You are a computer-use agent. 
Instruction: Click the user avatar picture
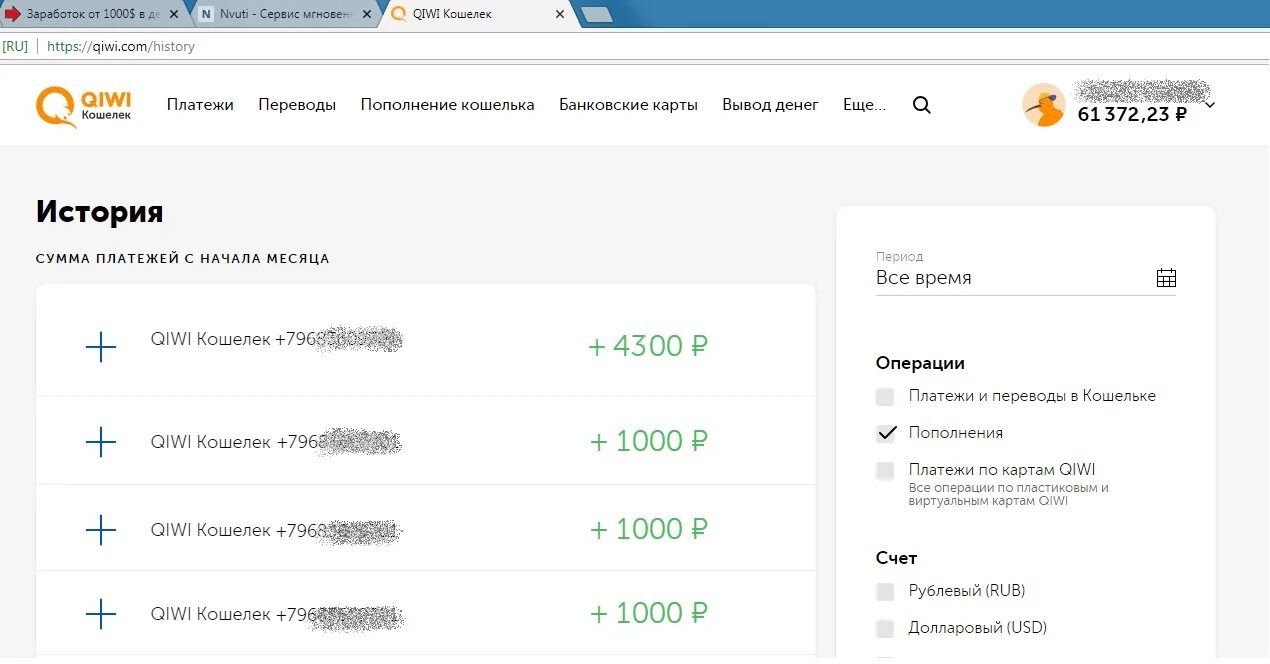pyautogui.click(x=1044, y=105)
